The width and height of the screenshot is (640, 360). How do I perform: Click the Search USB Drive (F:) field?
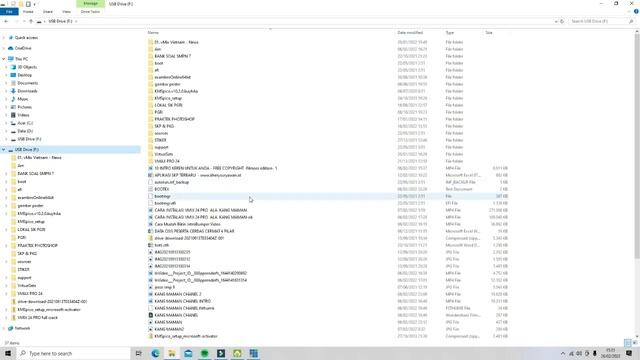pyautogui.click(x=601, y=21)
